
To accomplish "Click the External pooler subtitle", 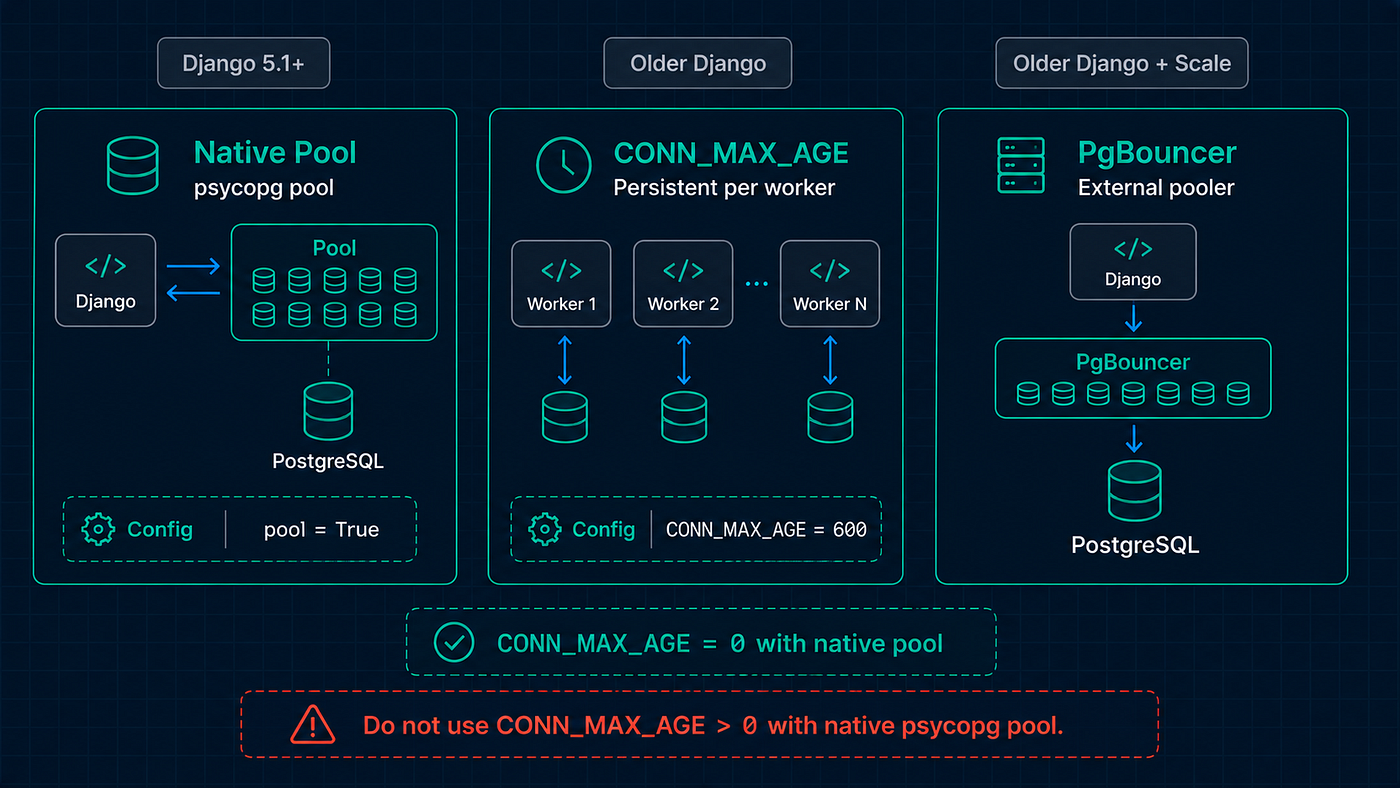I will pos(1156,188).
